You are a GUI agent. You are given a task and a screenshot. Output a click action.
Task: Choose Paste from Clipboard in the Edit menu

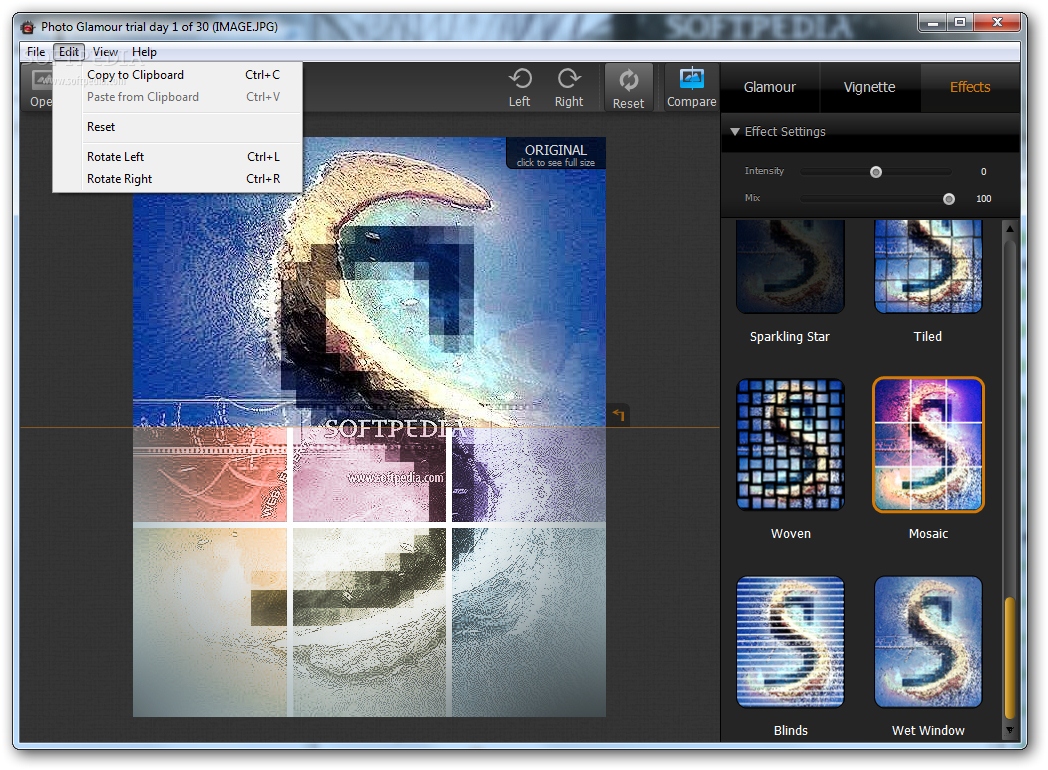[x=178, y=97]
